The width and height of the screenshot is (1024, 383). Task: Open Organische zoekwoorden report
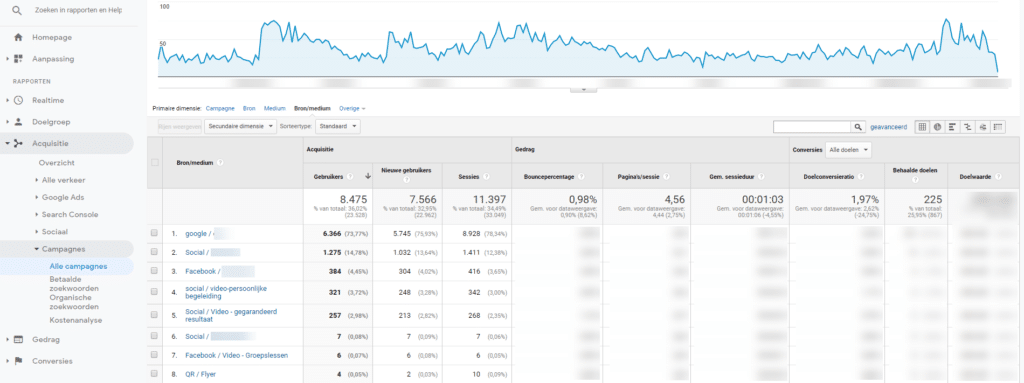[74, 302]
